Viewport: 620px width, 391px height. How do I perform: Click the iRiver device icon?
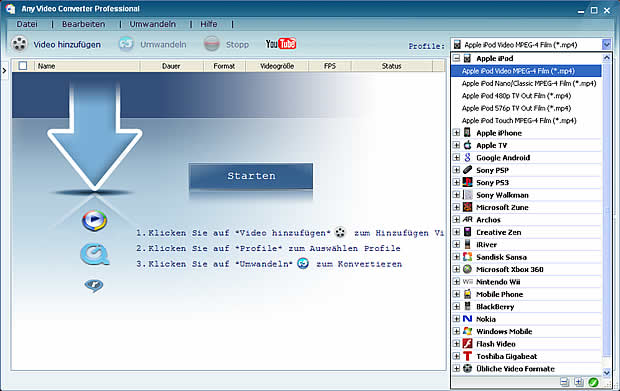(x=467, y=244)
